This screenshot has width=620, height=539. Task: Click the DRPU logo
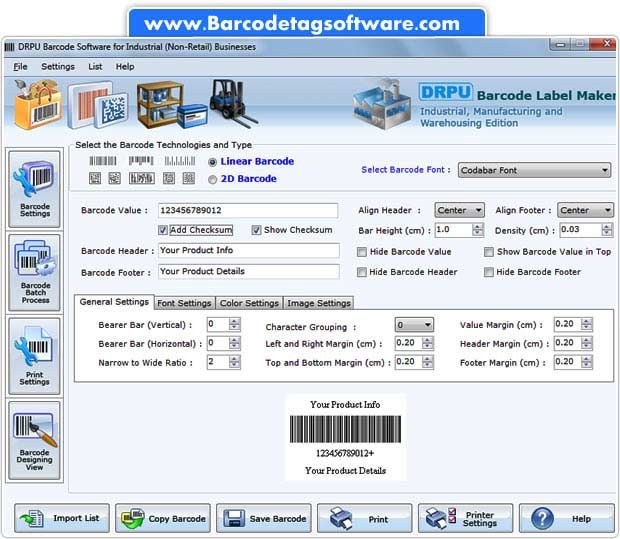point(446,92)
